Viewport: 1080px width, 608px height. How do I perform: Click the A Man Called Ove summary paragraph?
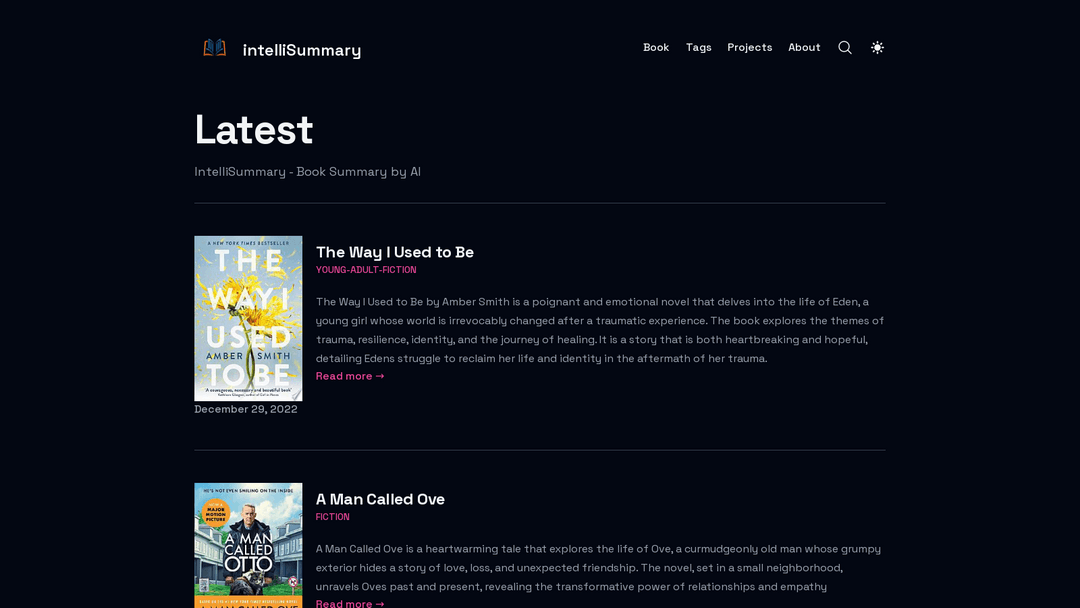598,567
